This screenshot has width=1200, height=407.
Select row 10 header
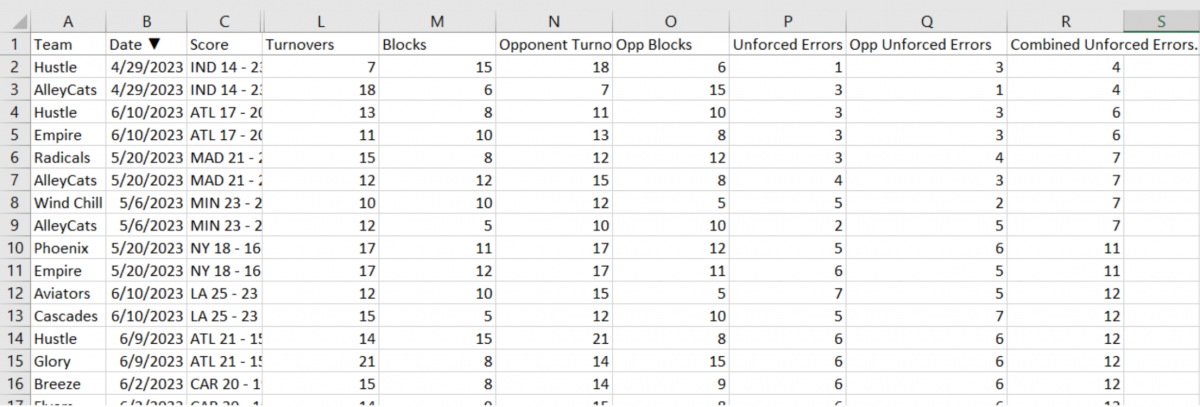click(x=14, y=248)
